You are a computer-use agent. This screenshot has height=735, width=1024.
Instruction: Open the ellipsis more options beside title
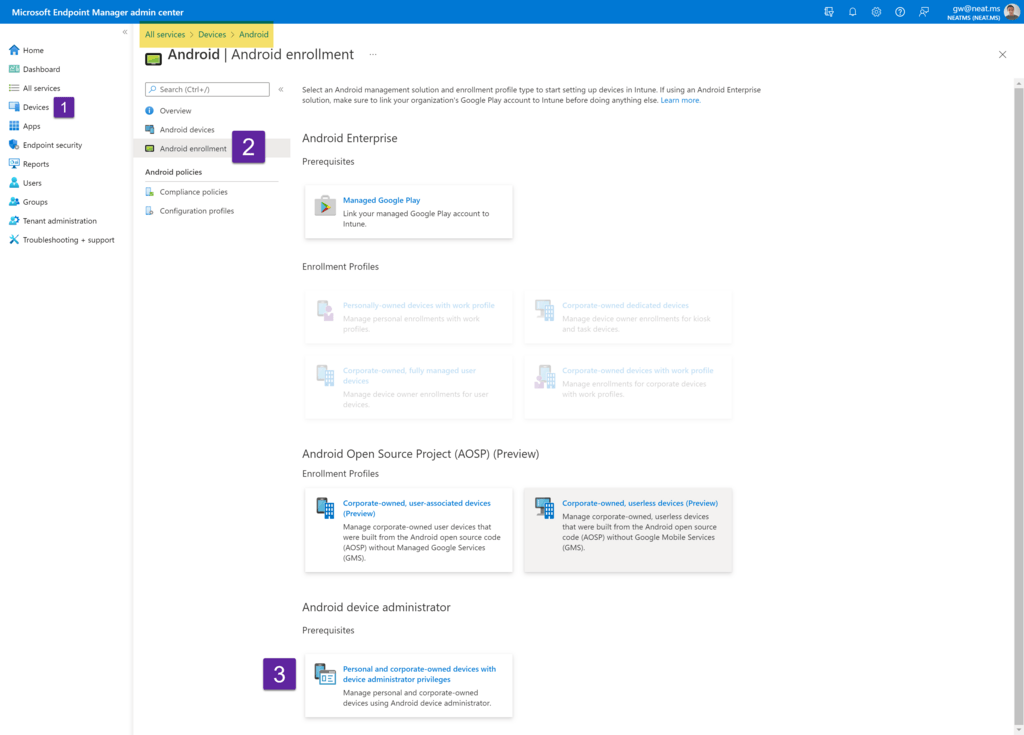click(x=373, y=55)
